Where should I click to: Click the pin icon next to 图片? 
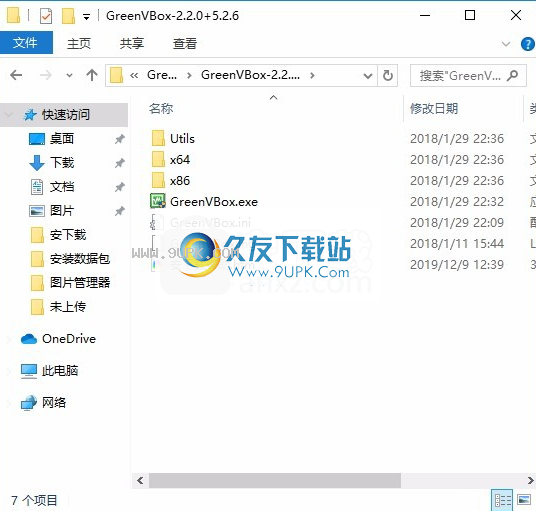[x=119, y=211]
